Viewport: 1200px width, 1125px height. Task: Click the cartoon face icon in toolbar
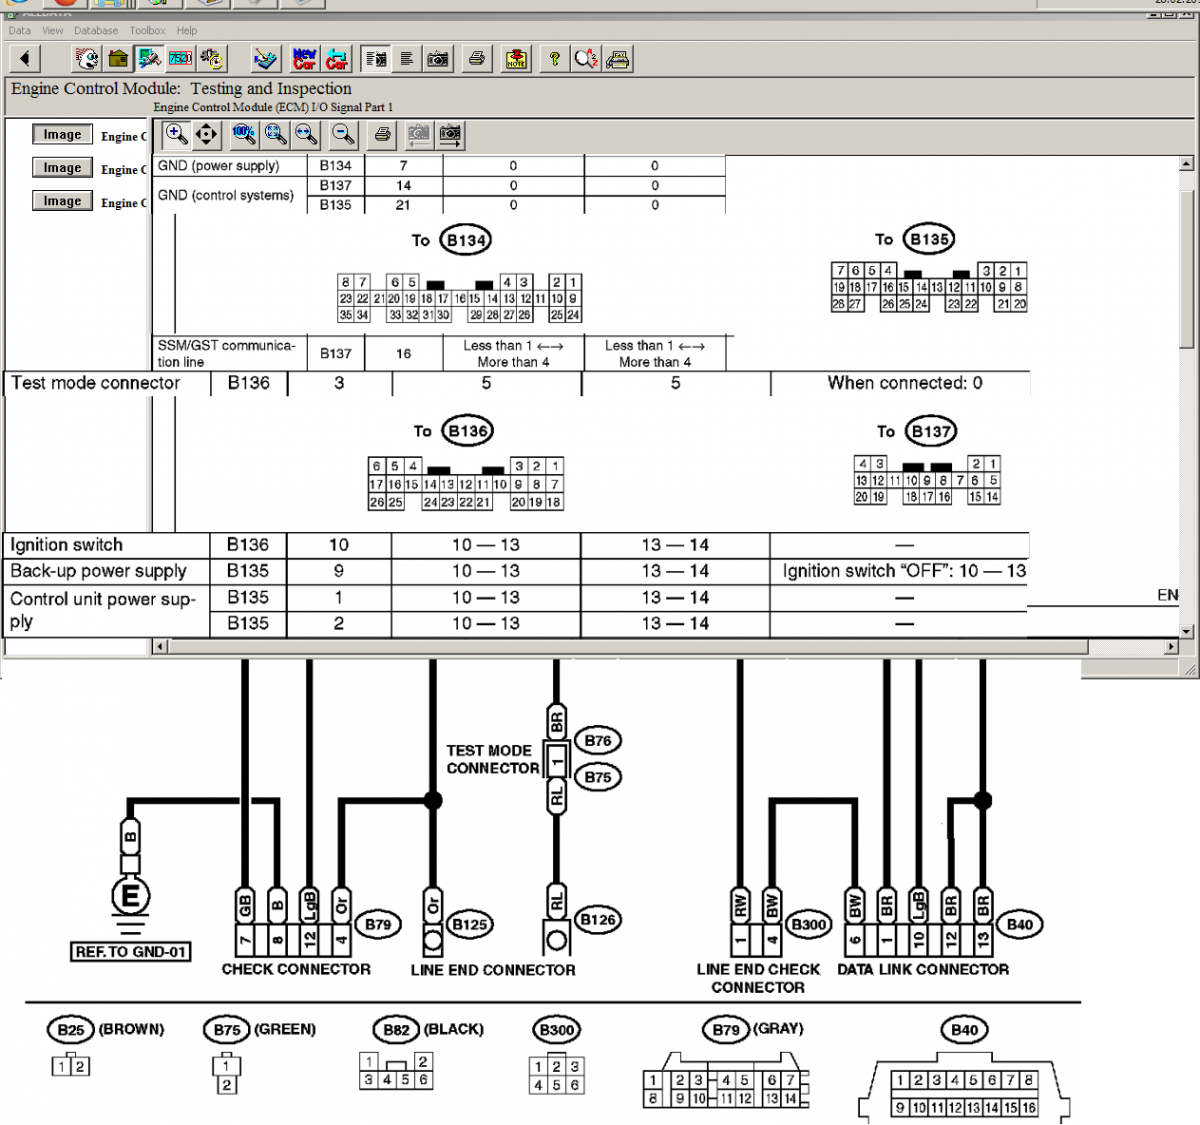pos(87,59)
